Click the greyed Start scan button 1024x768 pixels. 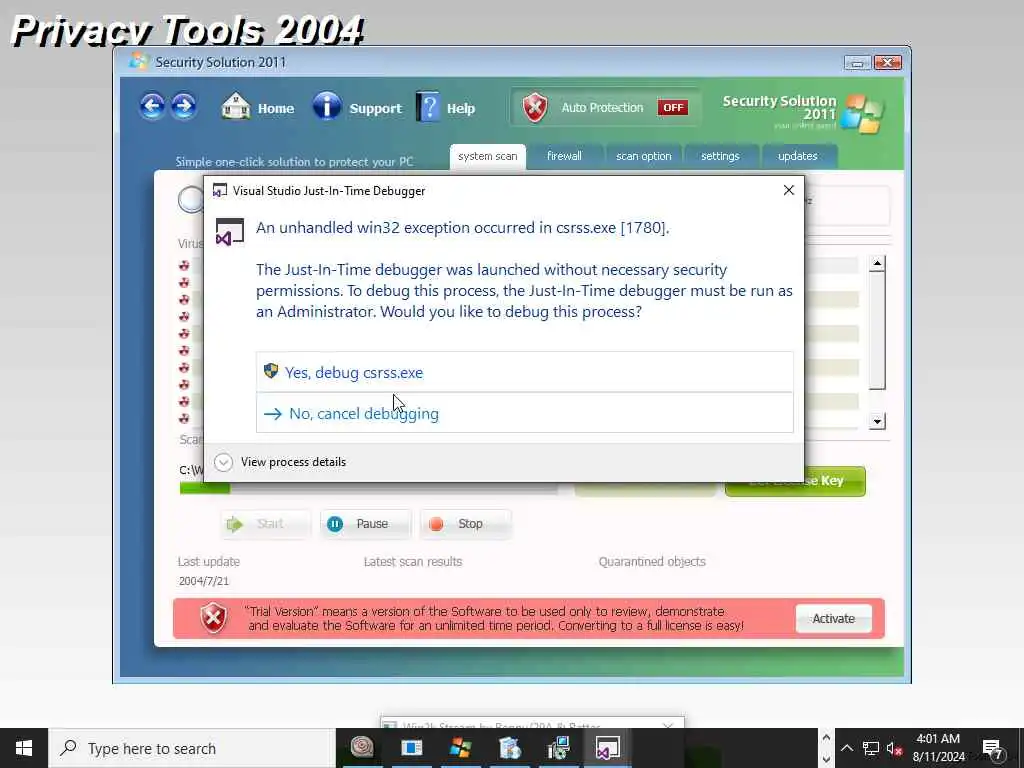[265, 524]
